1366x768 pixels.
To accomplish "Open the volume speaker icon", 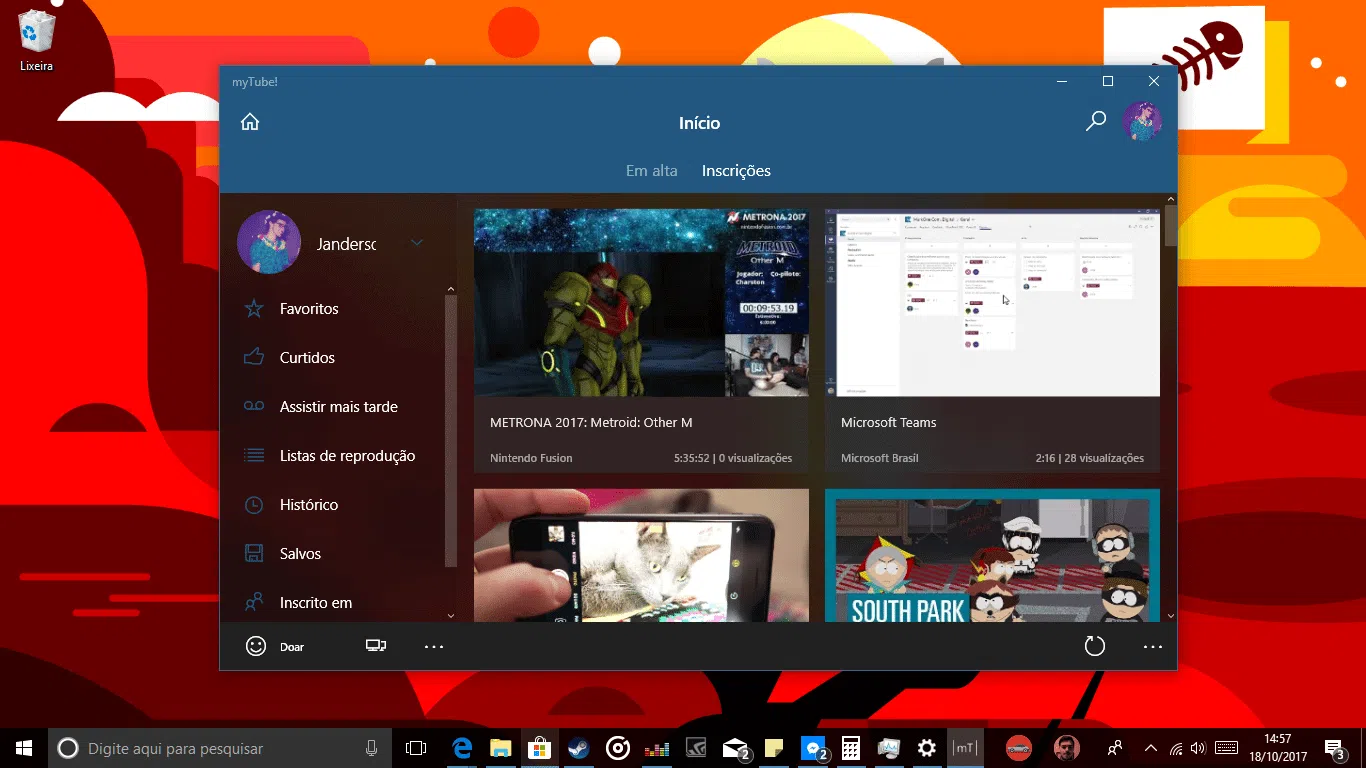I will tap(1198, 748).
